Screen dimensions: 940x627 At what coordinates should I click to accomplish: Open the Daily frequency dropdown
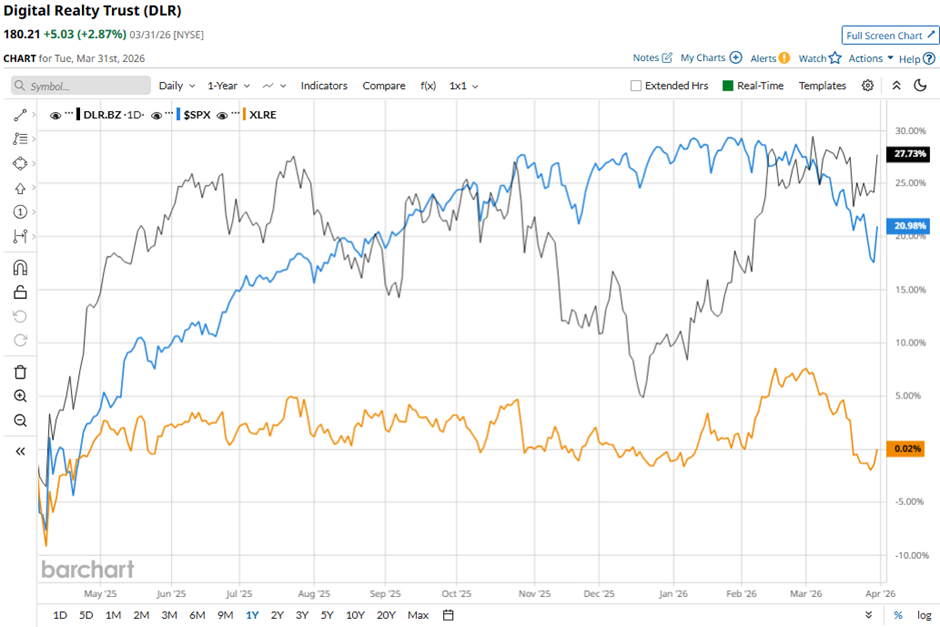point(176,86)
